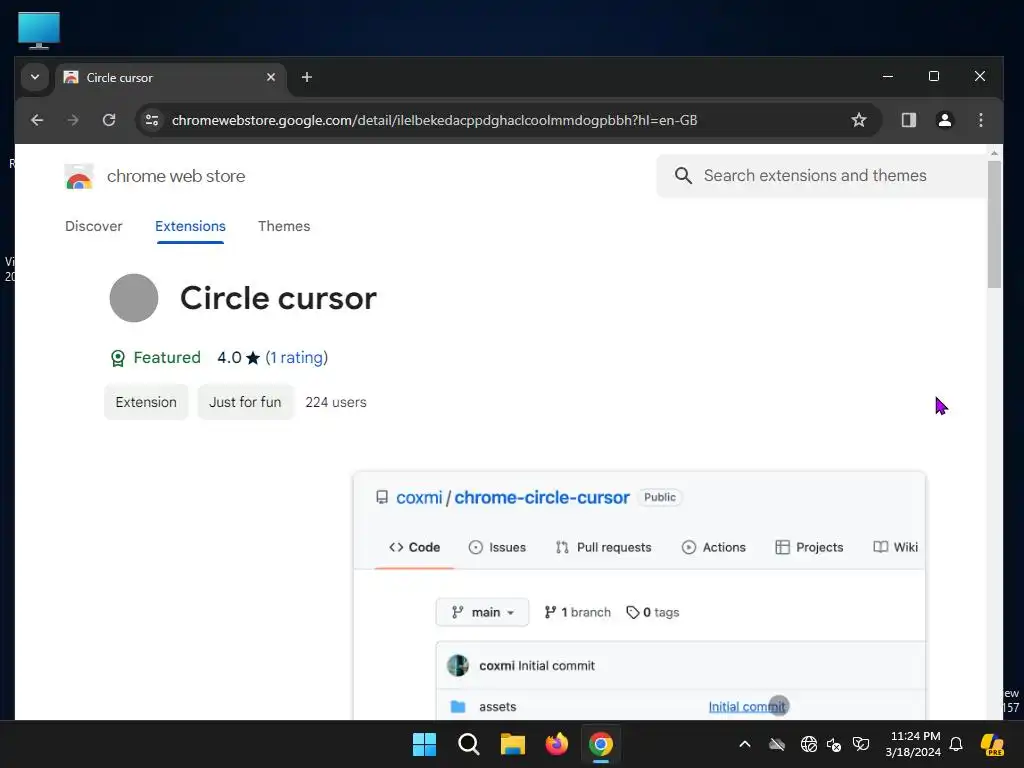Focus the Search extensions and themes field
1024x768 pixels.
[822, 176]
